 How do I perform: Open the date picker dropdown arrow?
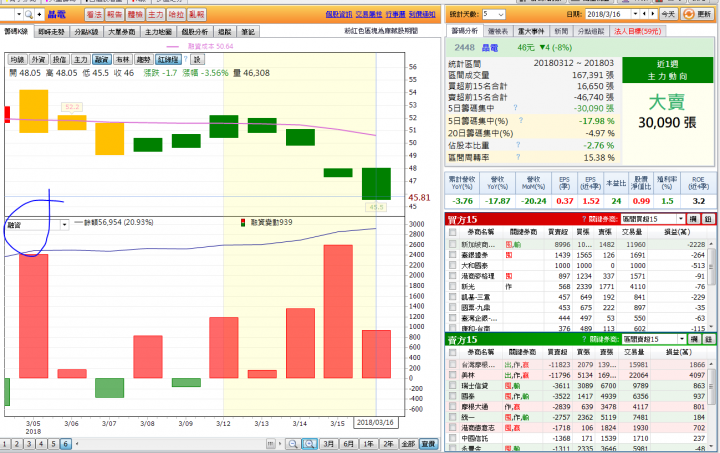tap(635, 14)
